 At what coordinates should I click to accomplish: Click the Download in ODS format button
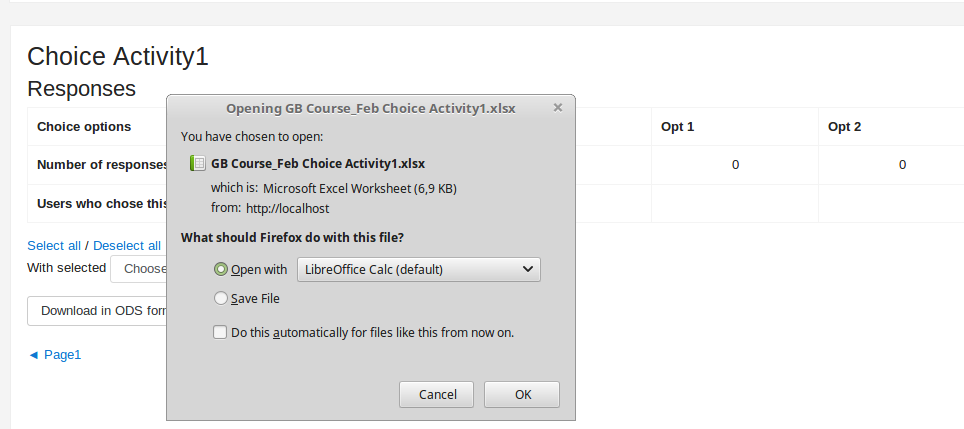[x=97, y=311]
